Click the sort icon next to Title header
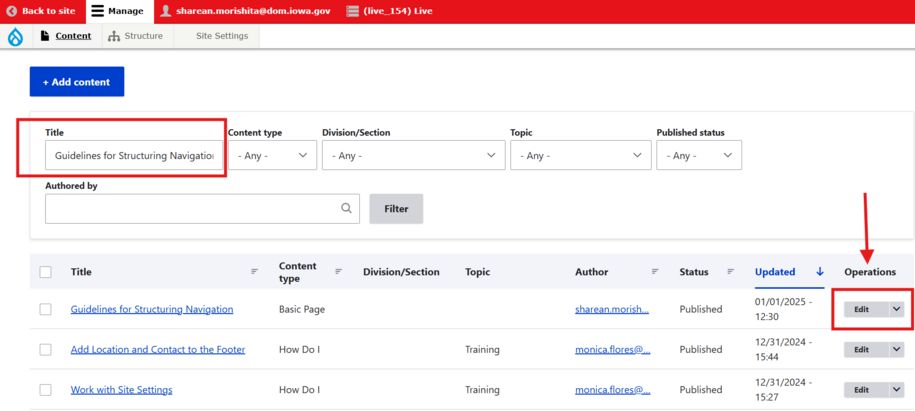Screen dimensions: 915x411 [254, 271]
